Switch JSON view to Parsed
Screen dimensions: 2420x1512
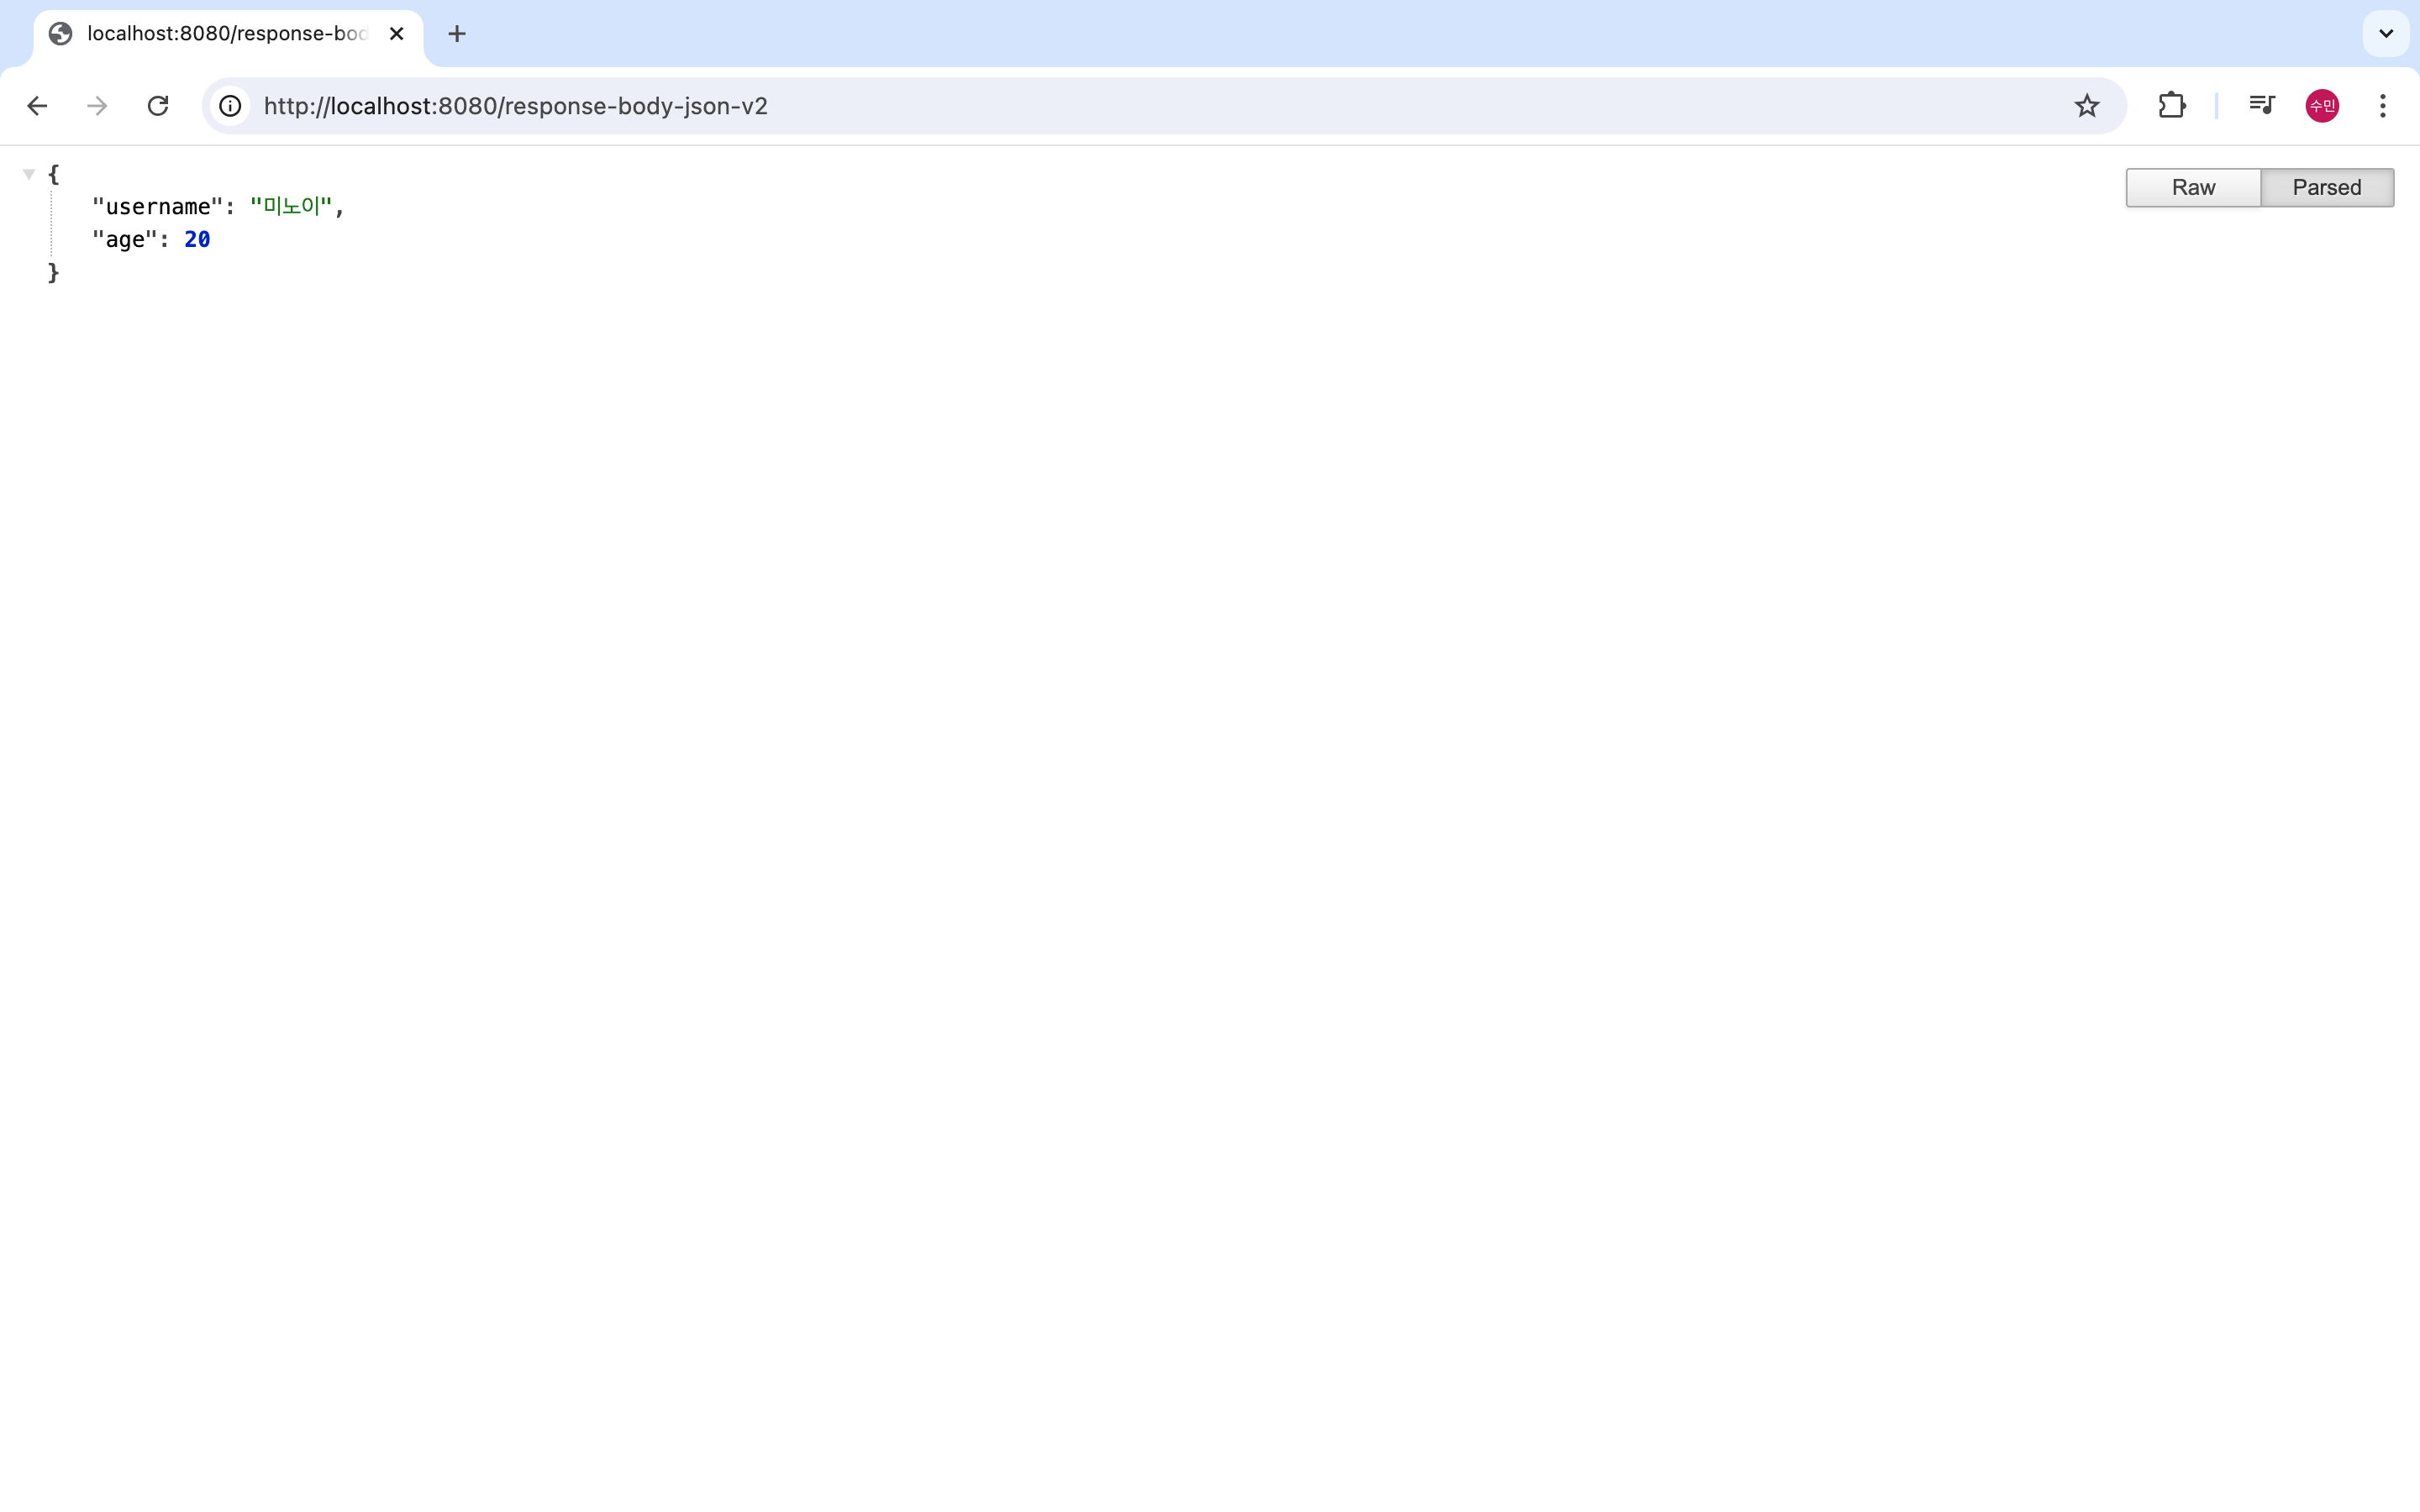tap(2326, 188)
